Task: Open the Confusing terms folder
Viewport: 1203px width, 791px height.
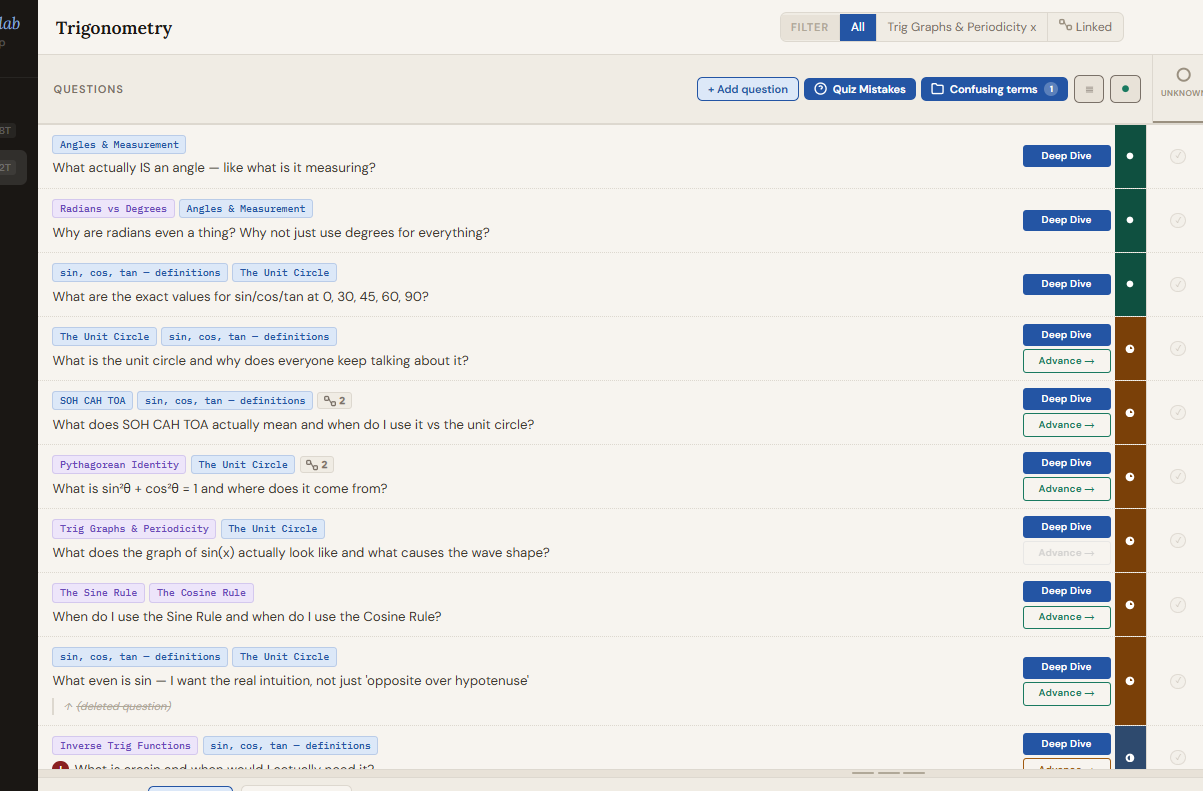Action: click(993, 89)
